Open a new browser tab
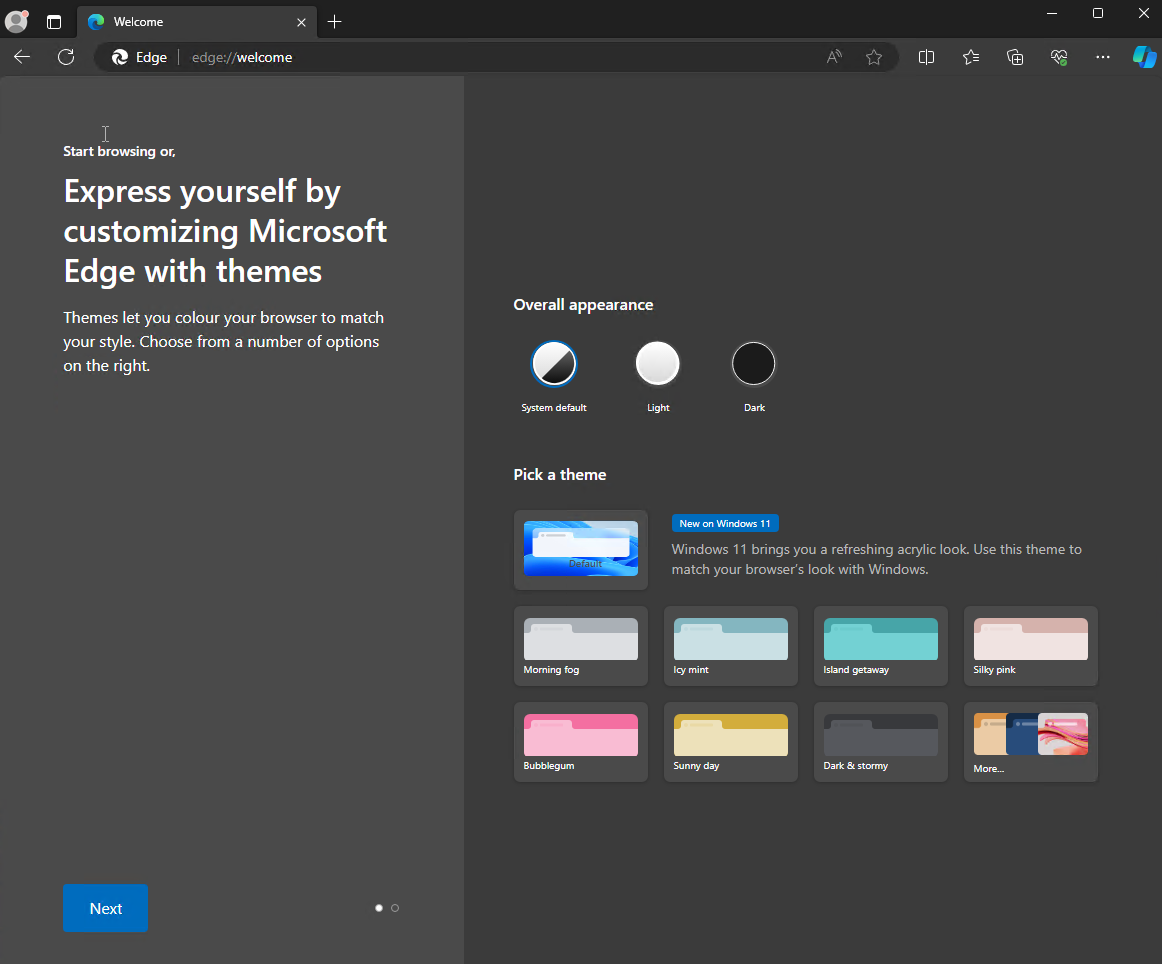The width and height of the screenshot is (1162, 964). tap(334, 21)
